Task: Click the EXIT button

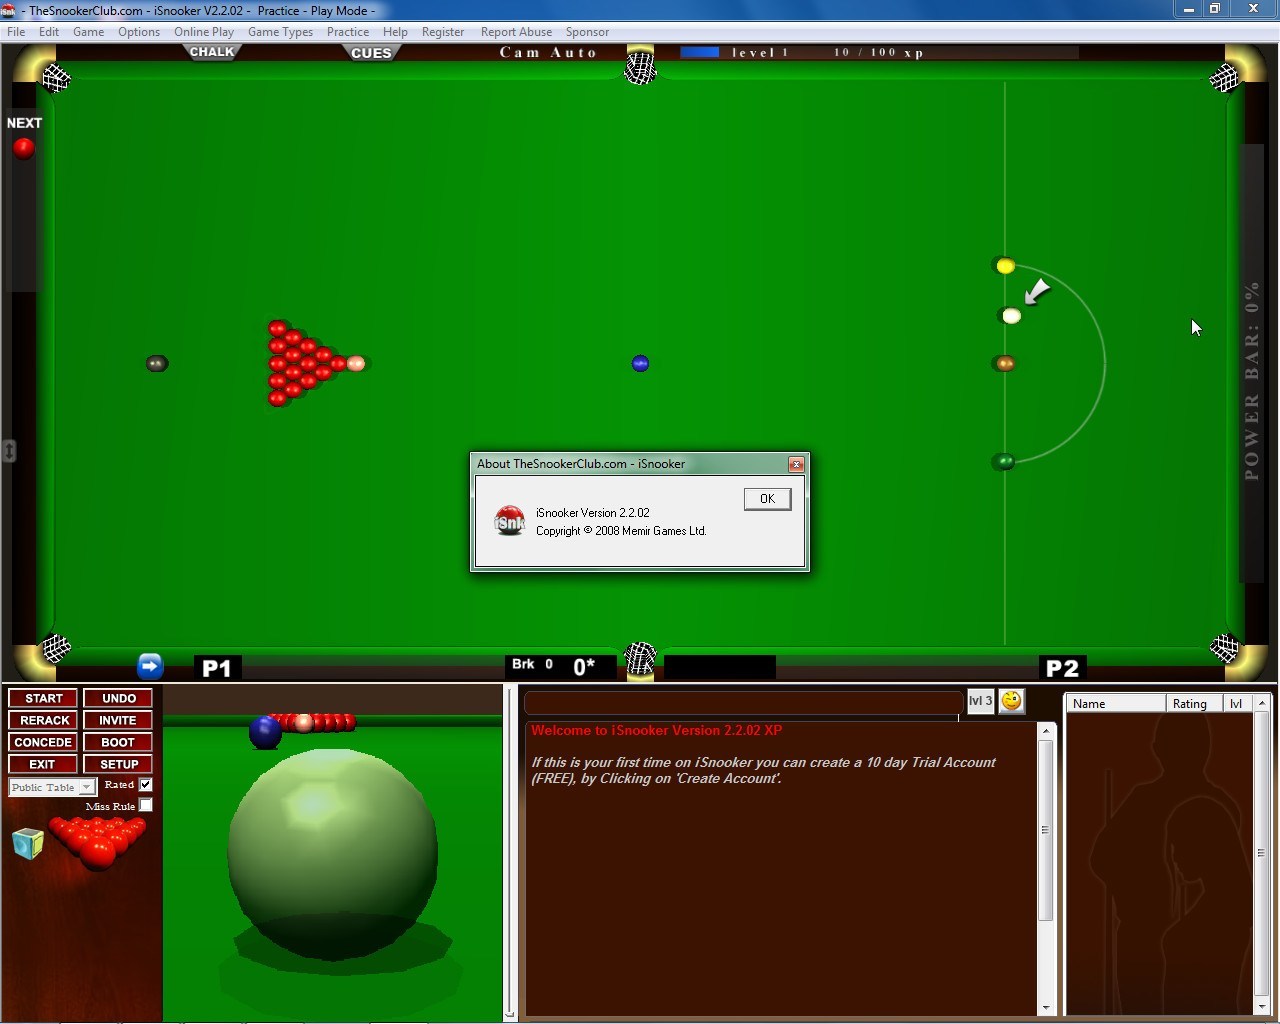Action: tap(44, 765)
